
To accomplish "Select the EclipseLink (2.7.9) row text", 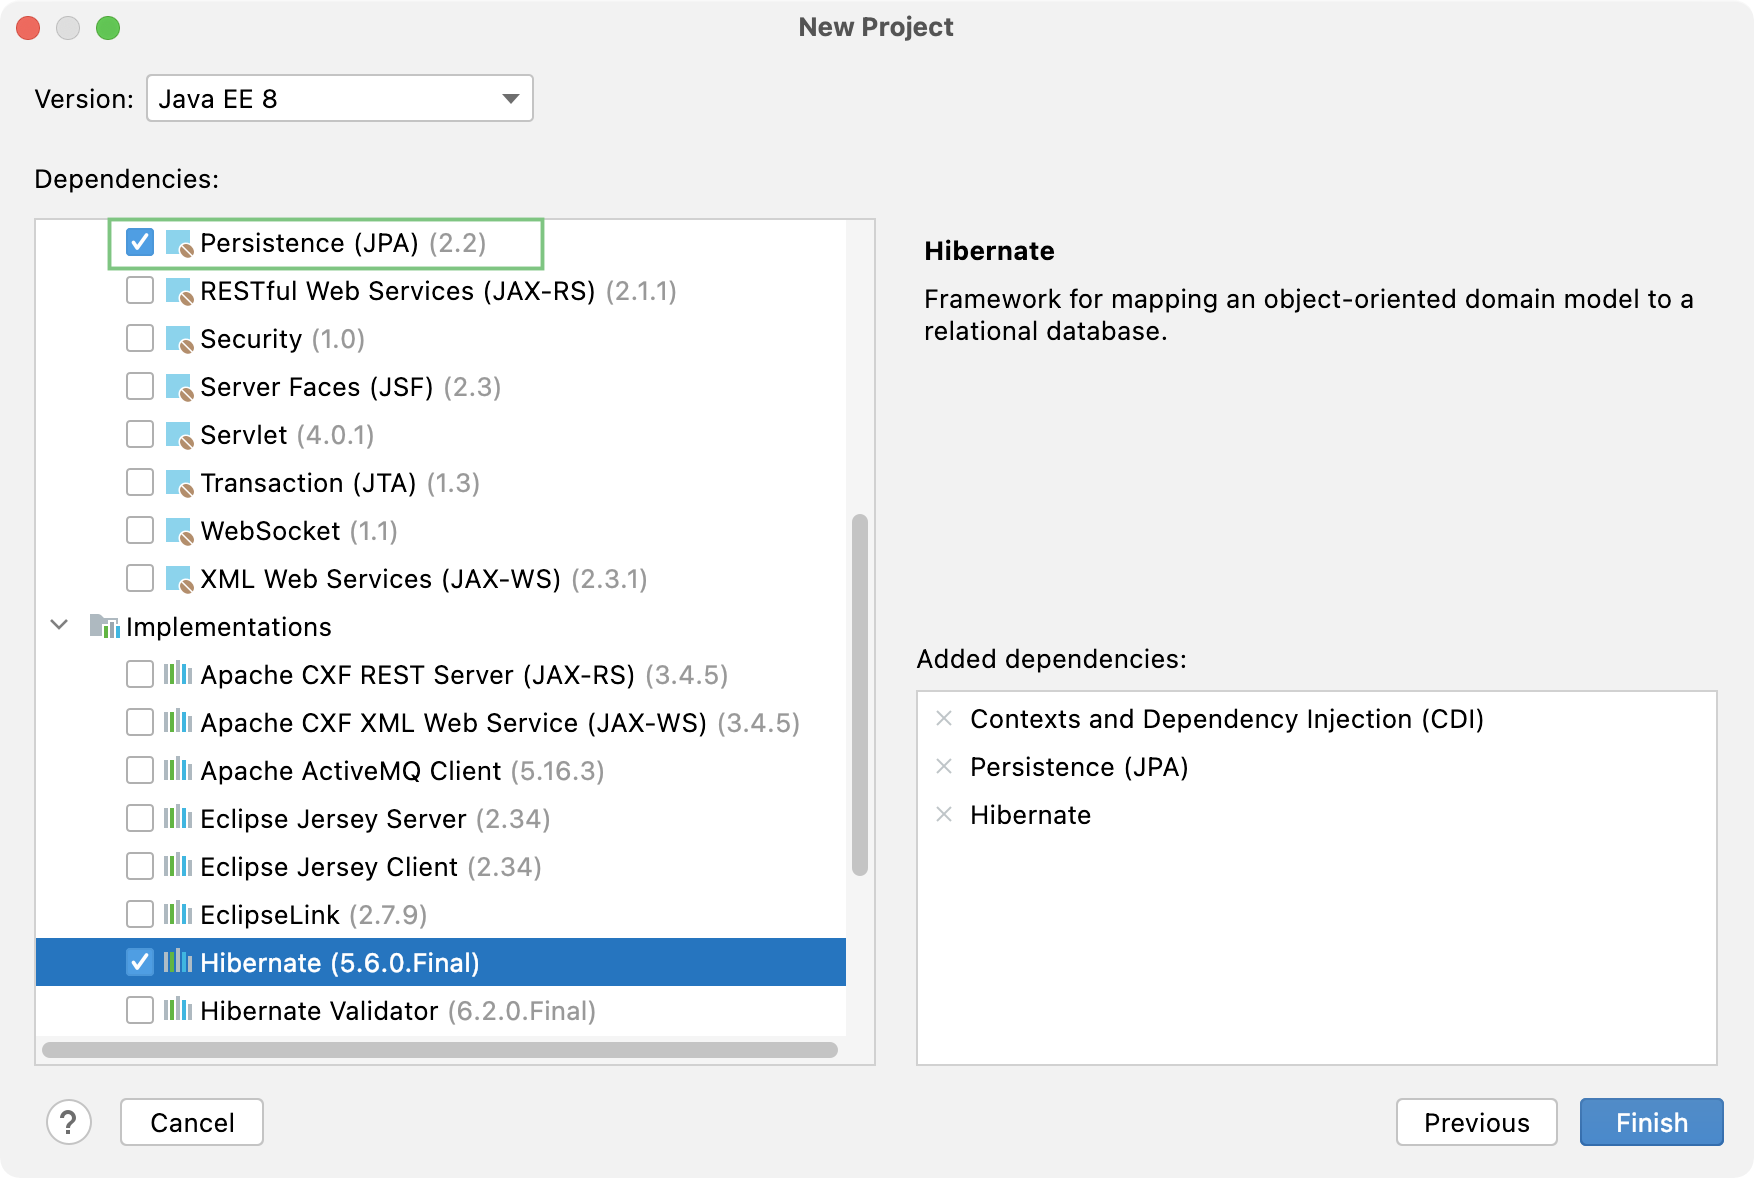I will point(314,915).
